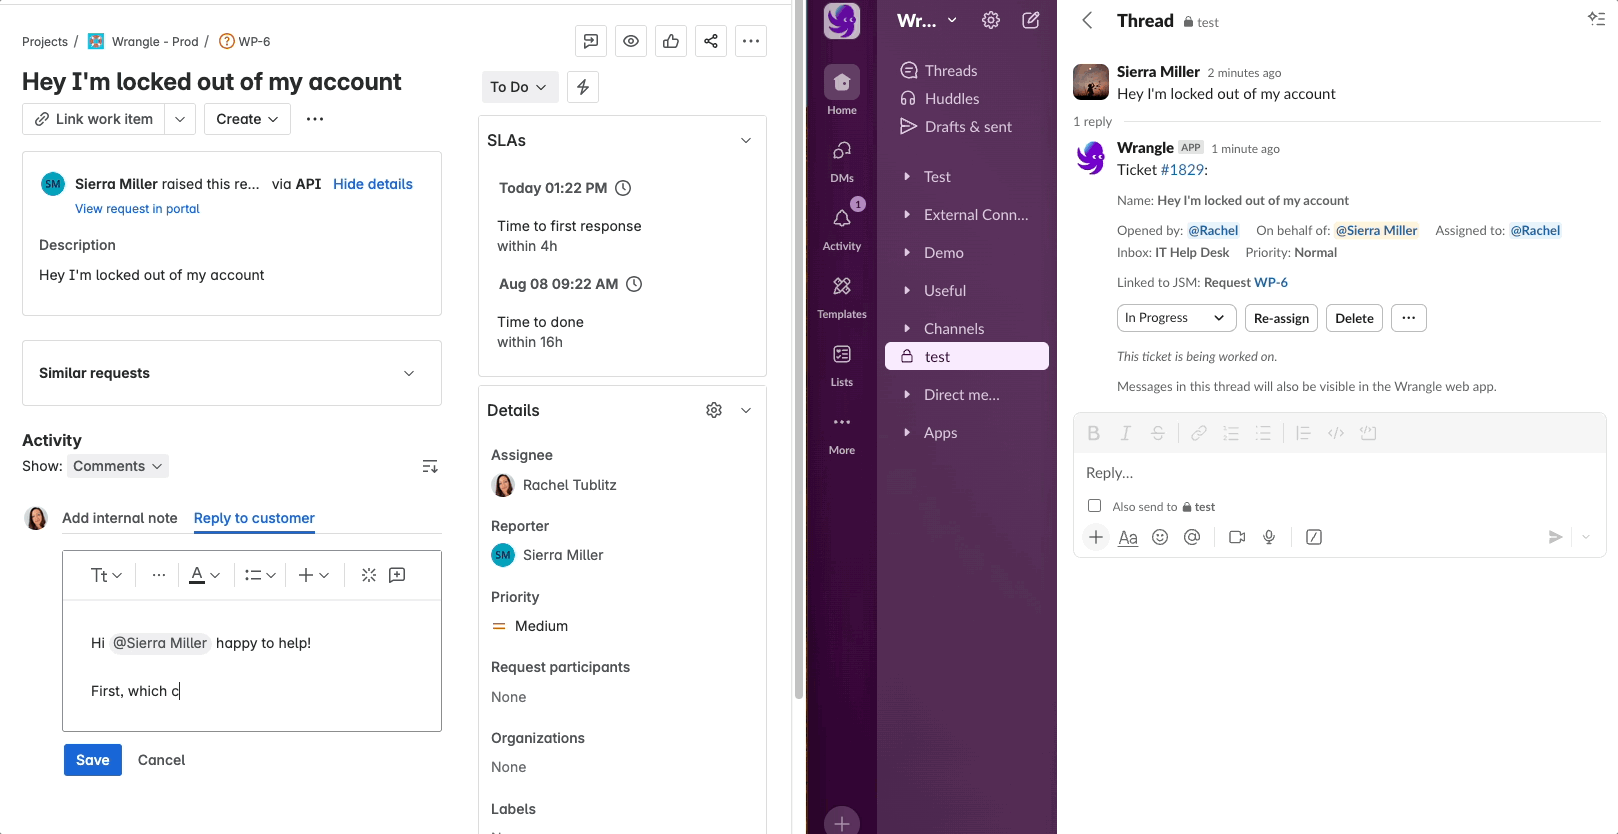Screen dimensions: 1618x834
Task: Click Slack More icon
Action: point(842,432)
